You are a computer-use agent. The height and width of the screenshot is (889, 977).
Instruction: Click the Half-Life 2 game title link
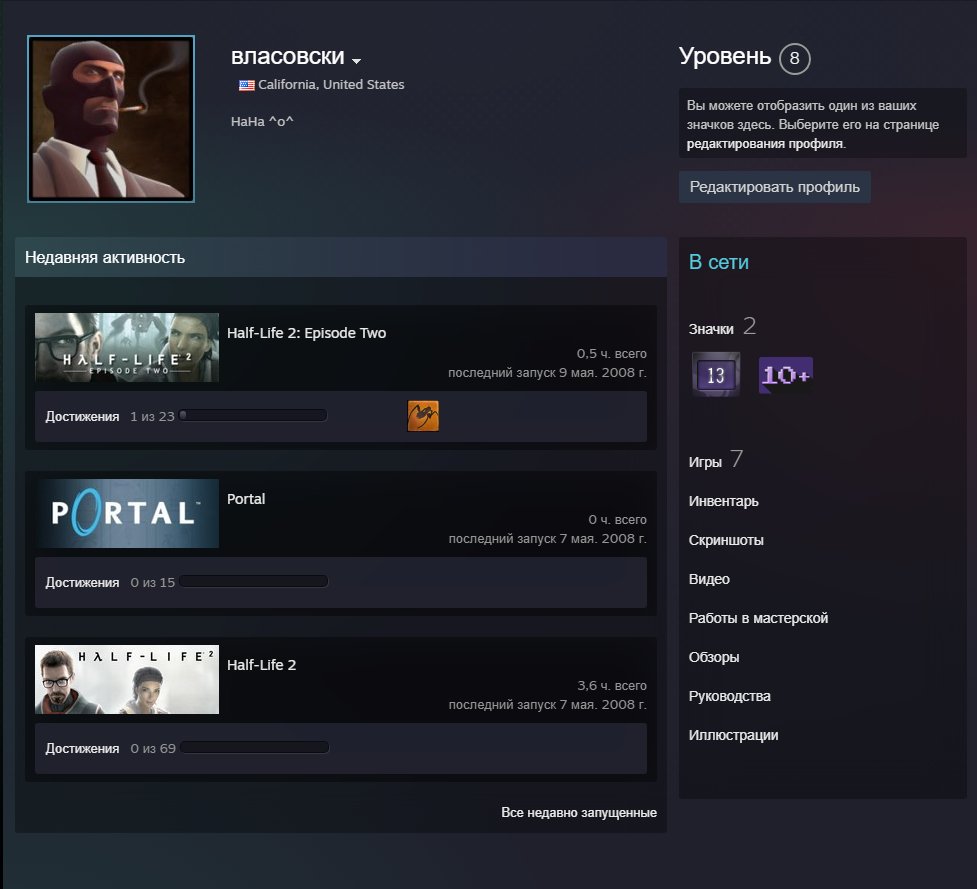(262, 665)
